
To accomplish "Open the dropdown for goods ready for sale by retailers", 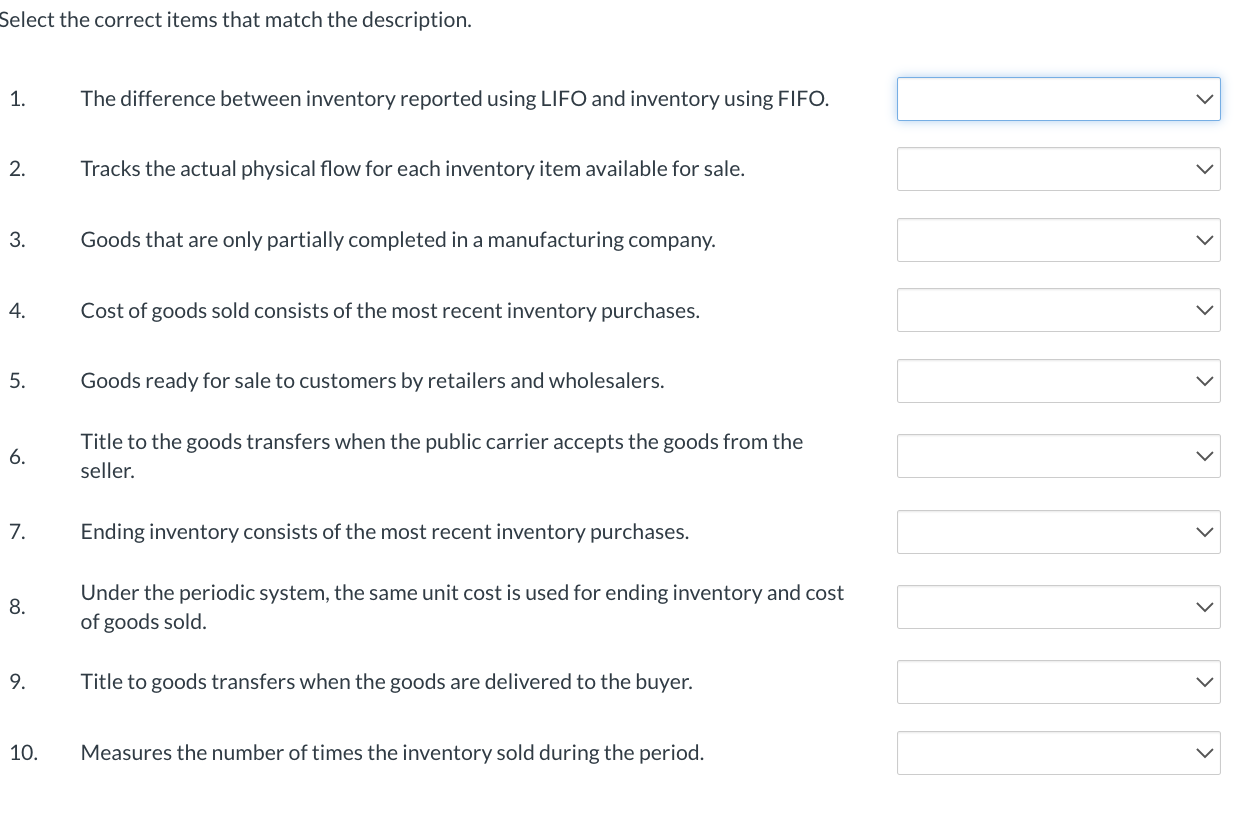I will (x=1058, y=381).
